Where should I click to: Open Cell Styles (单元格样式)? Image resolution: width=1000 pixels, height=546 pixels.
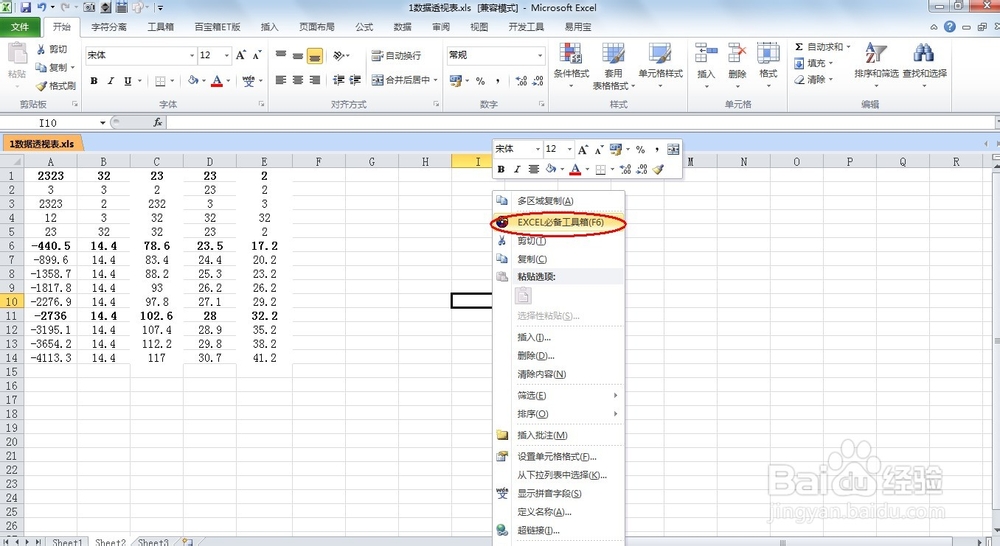coord(660,64)
